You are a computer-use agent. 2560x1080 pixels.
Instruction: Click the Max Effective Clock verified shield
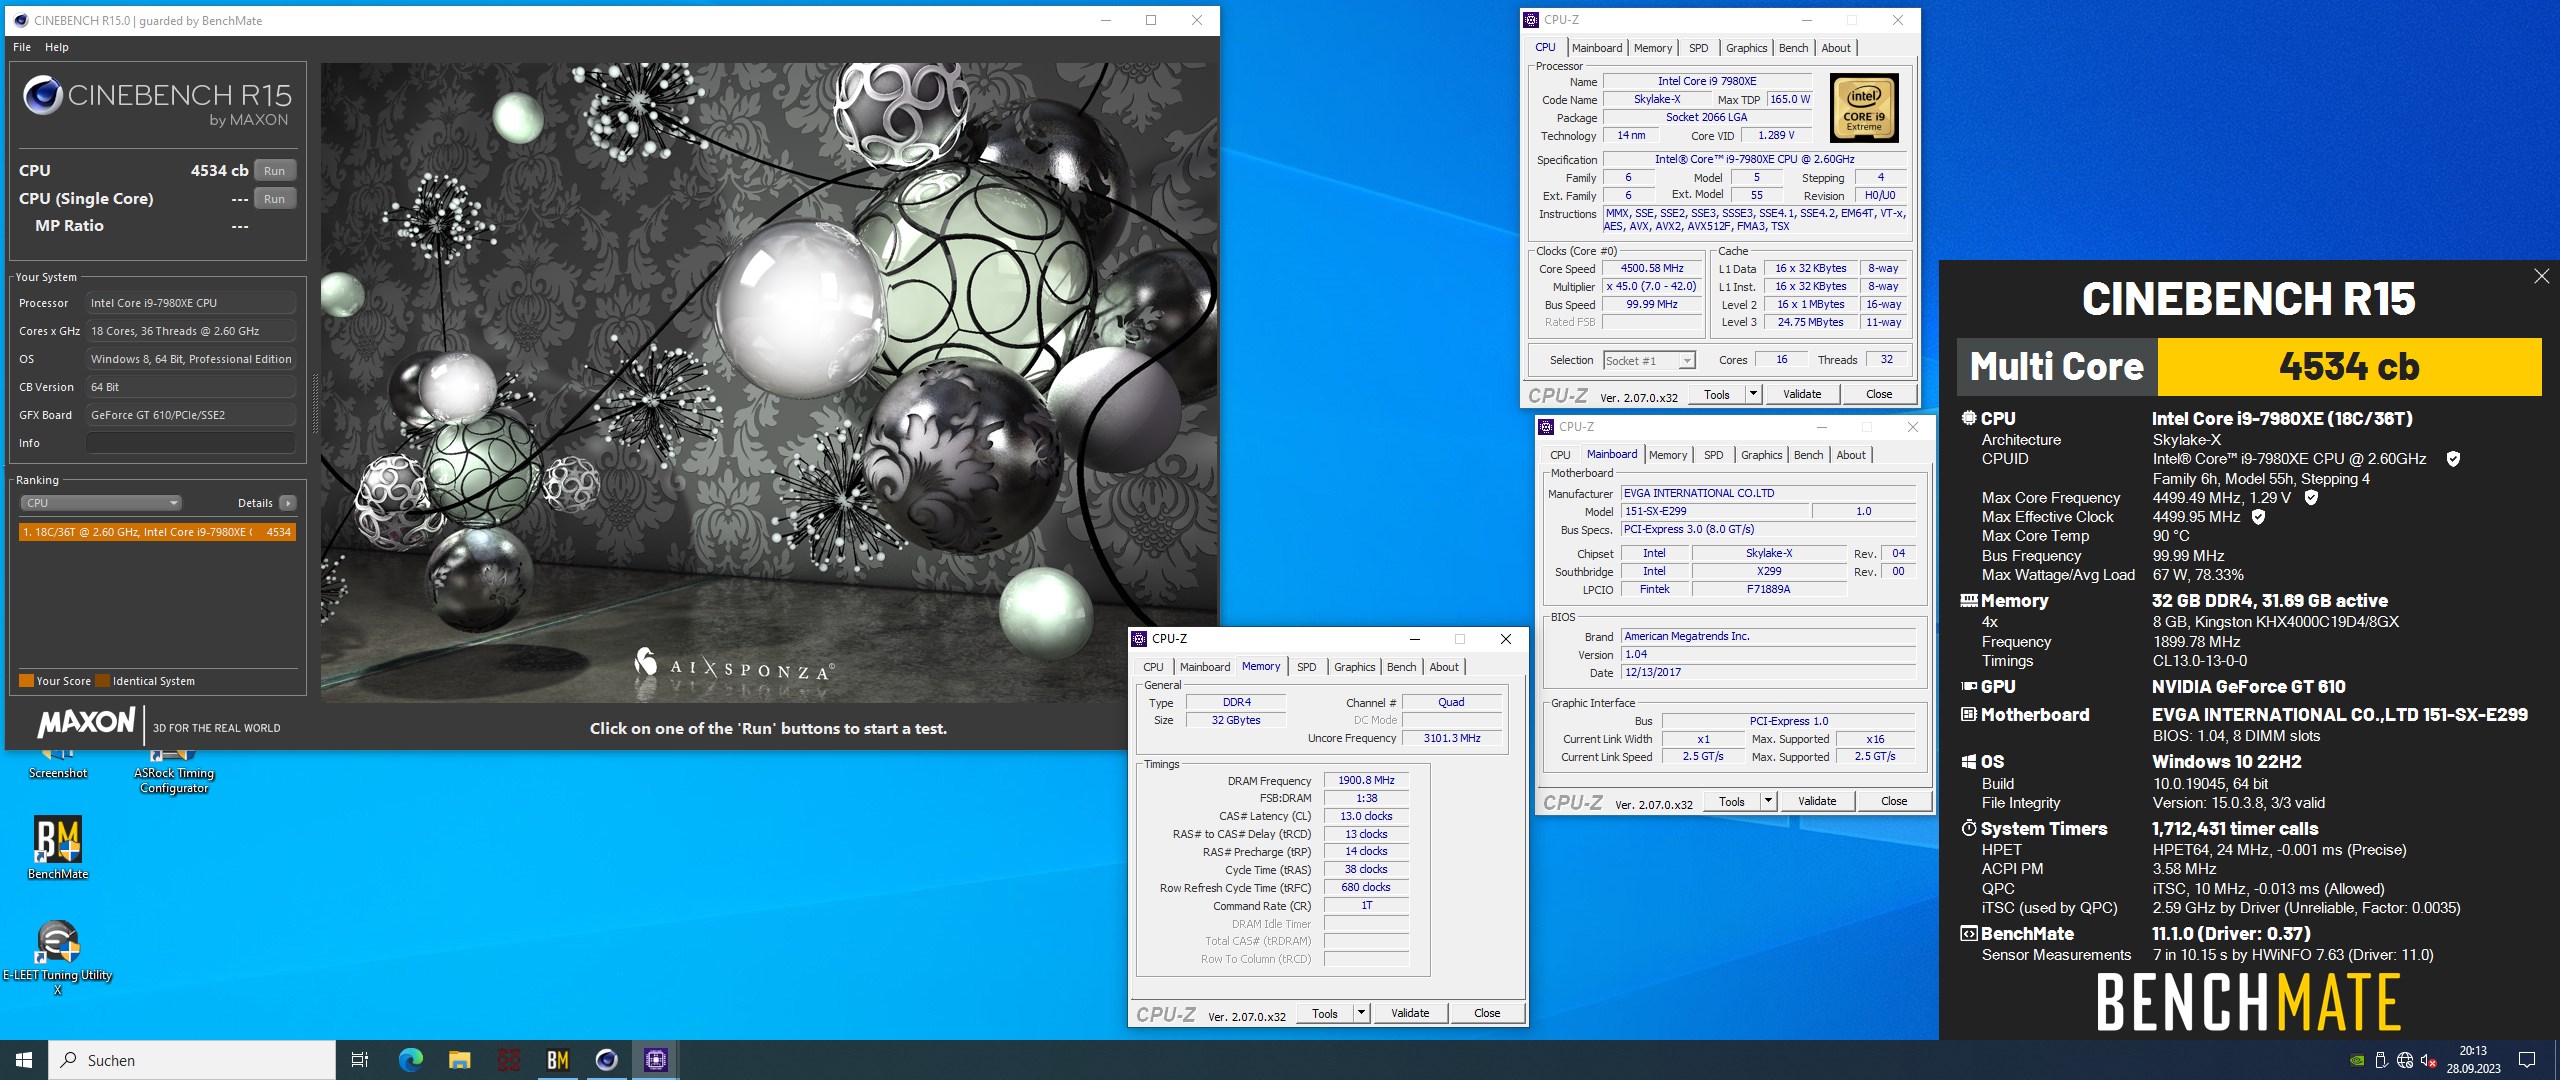tap(2258, 517)
